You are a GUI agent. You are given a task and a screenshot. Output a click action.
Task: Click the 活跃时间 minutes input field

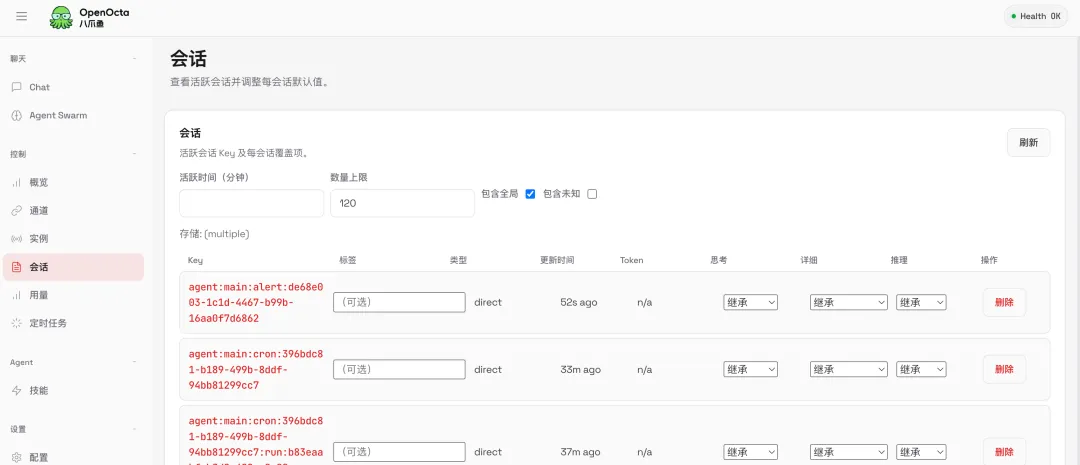[x=251, y=203]
